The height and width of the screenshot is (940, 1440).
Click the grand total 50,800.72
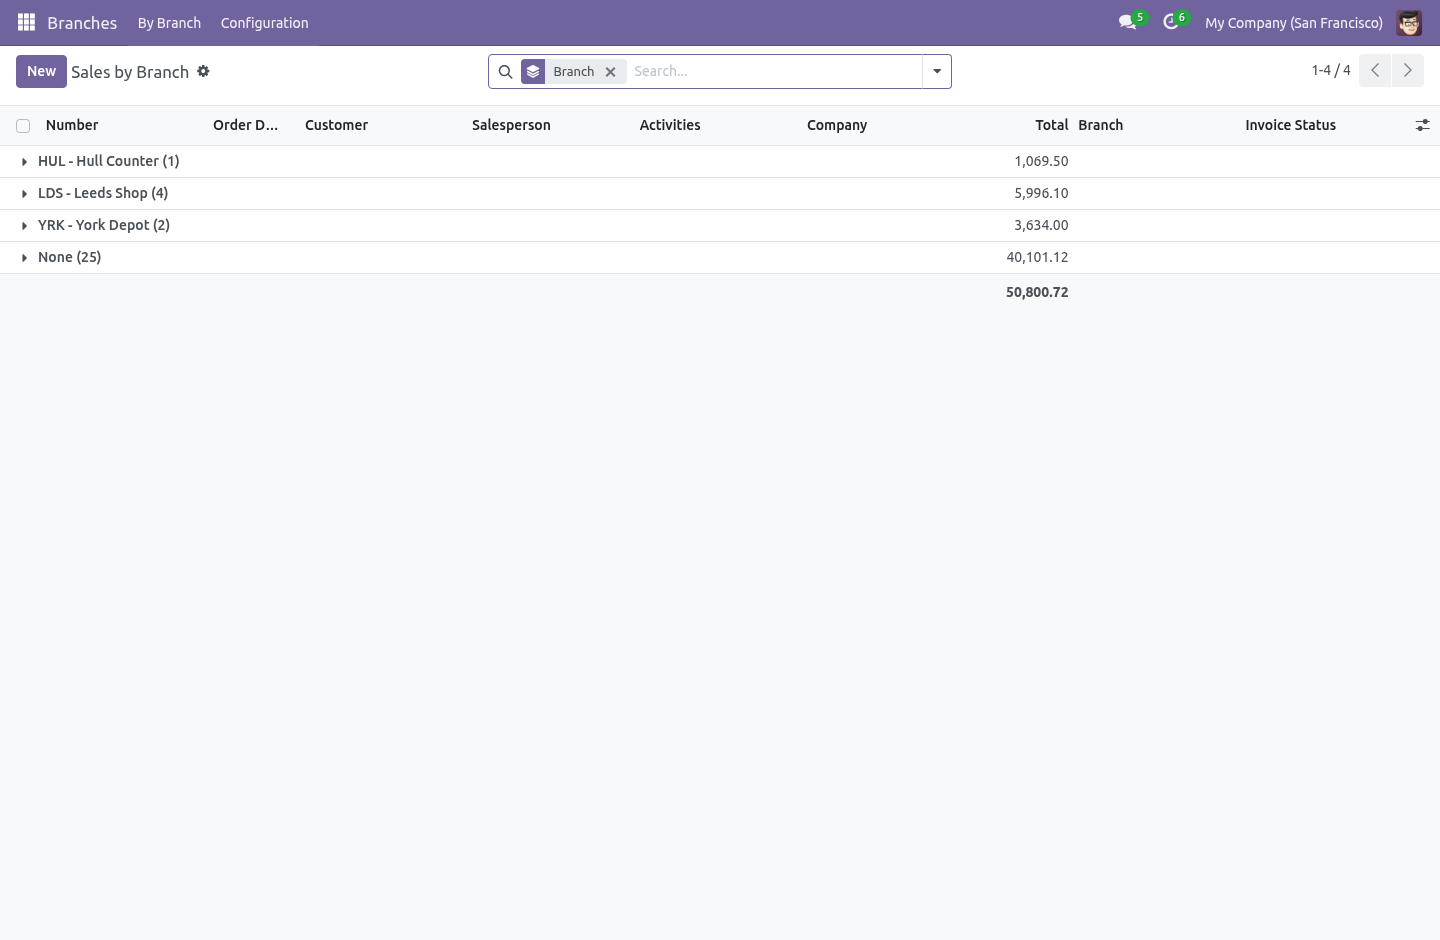pos(1037,292)
